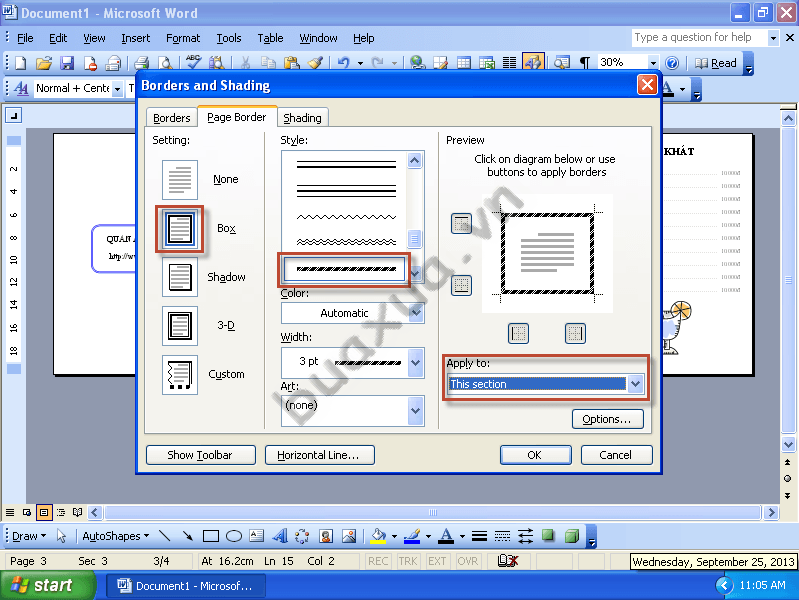Switch to the Shading tab
The image size is (799, 600).
point(302,118)
